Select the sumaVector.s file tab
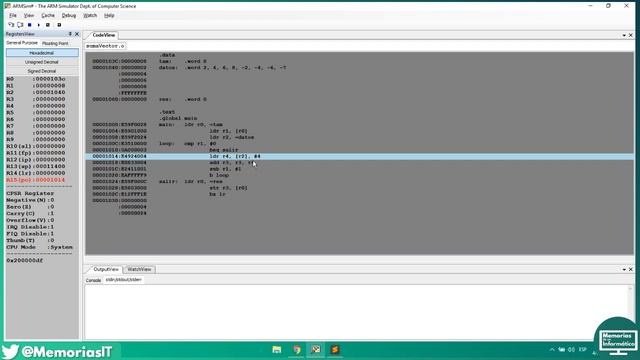This screenshot has width=640, height=360. [105, 46]
